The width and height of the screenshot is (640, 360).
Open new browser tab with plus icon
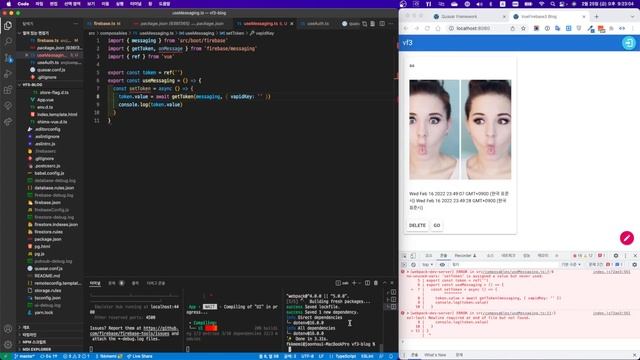pyautogui.click(x=596, y=17)
